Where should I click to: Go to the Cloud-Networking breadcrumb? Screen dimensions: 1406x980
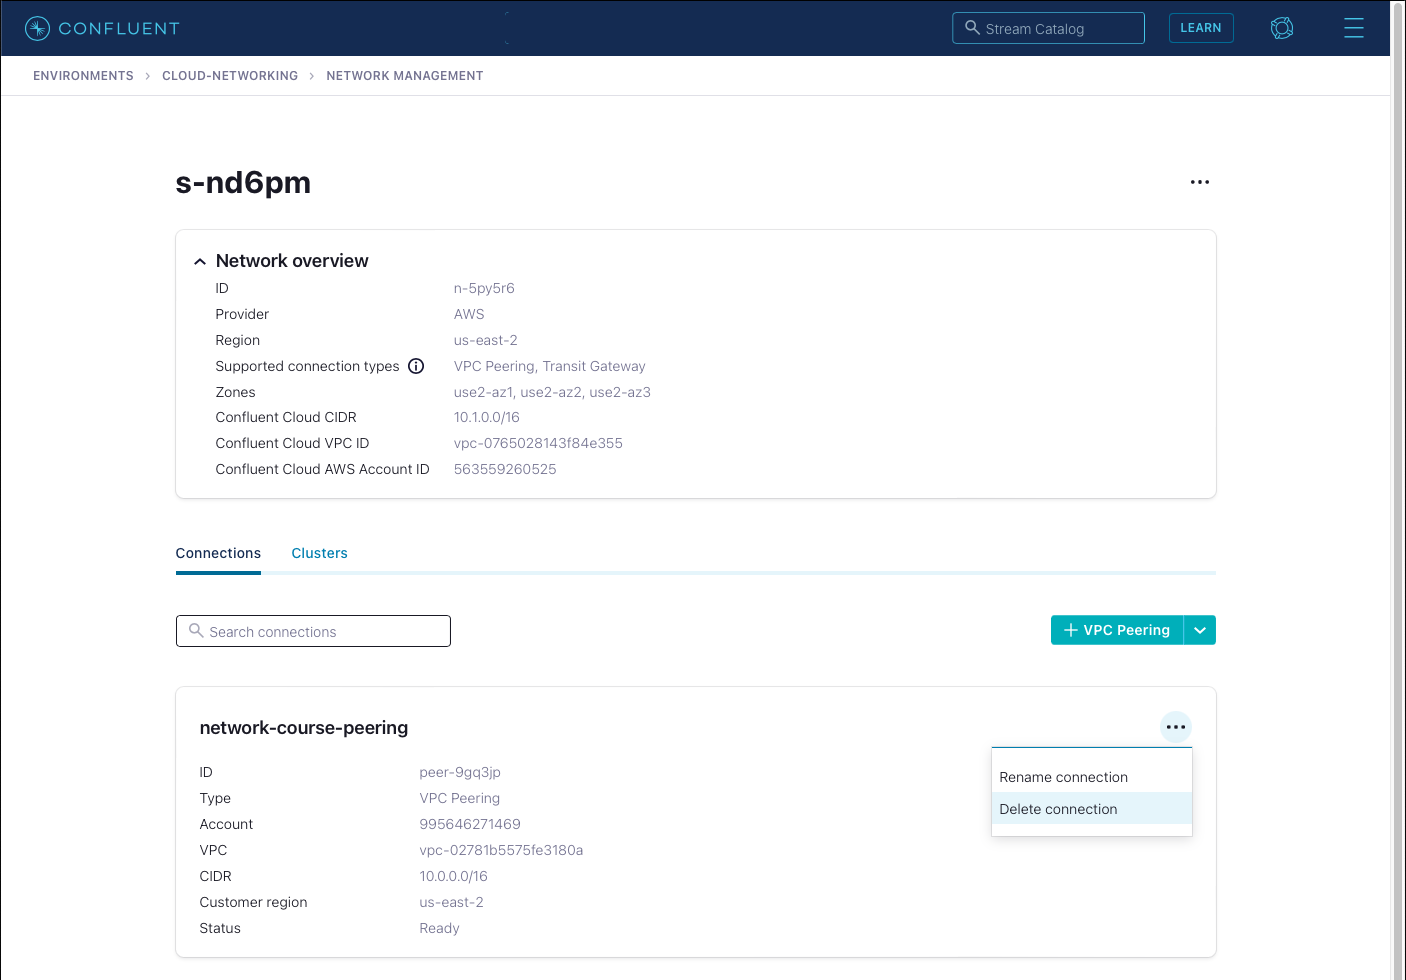point(230,76)
